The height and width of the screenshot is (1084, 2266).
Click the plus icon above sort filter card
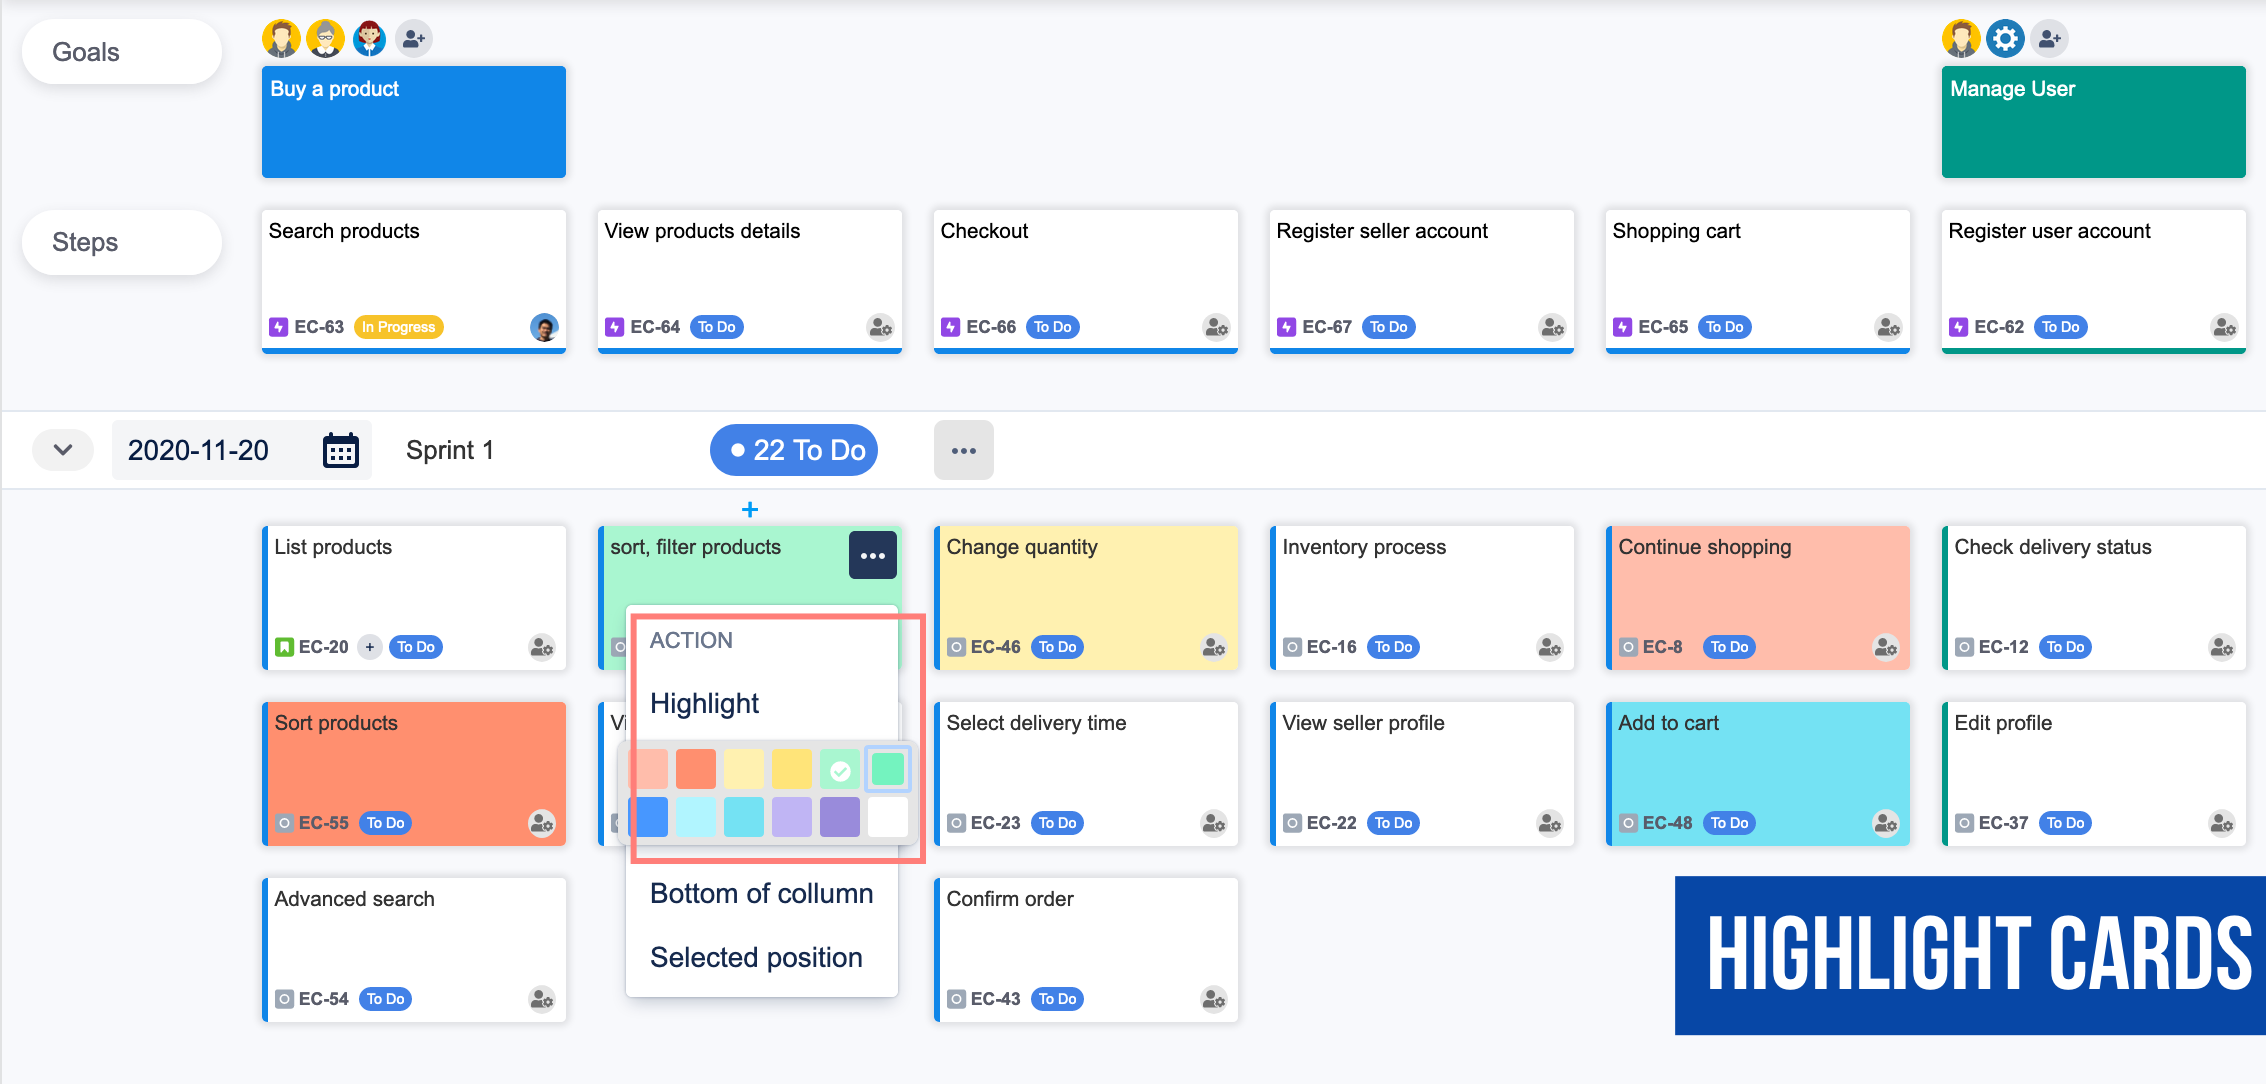(750, 510)
